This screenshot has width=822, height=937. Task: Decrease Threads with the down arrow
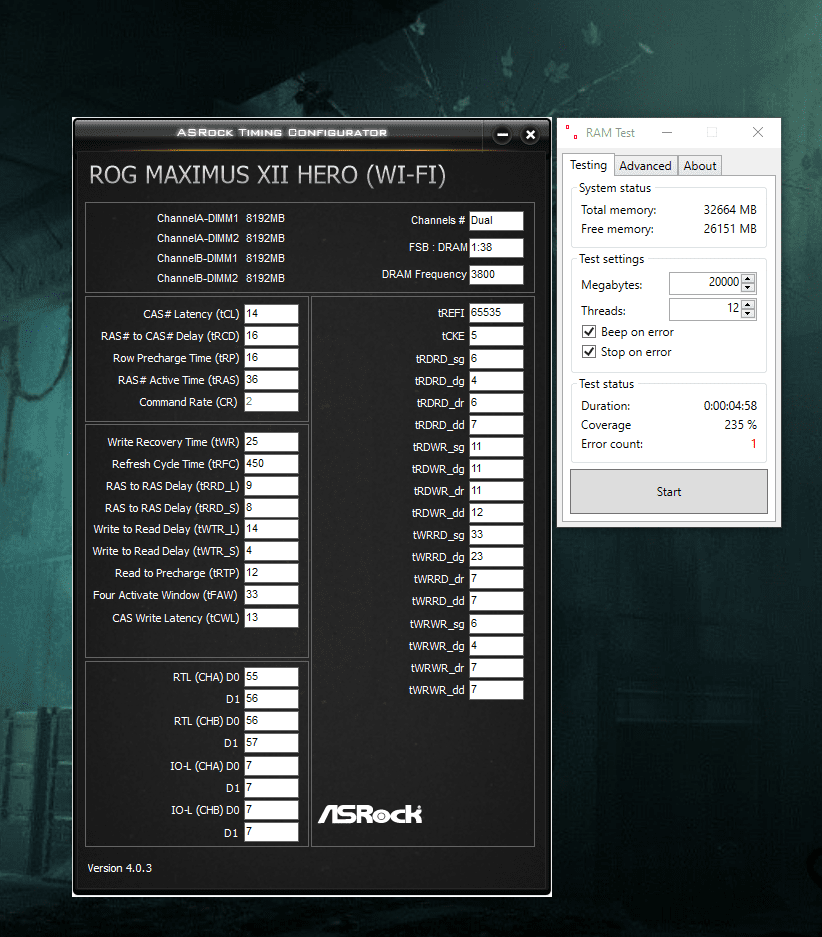click(748, 314)
